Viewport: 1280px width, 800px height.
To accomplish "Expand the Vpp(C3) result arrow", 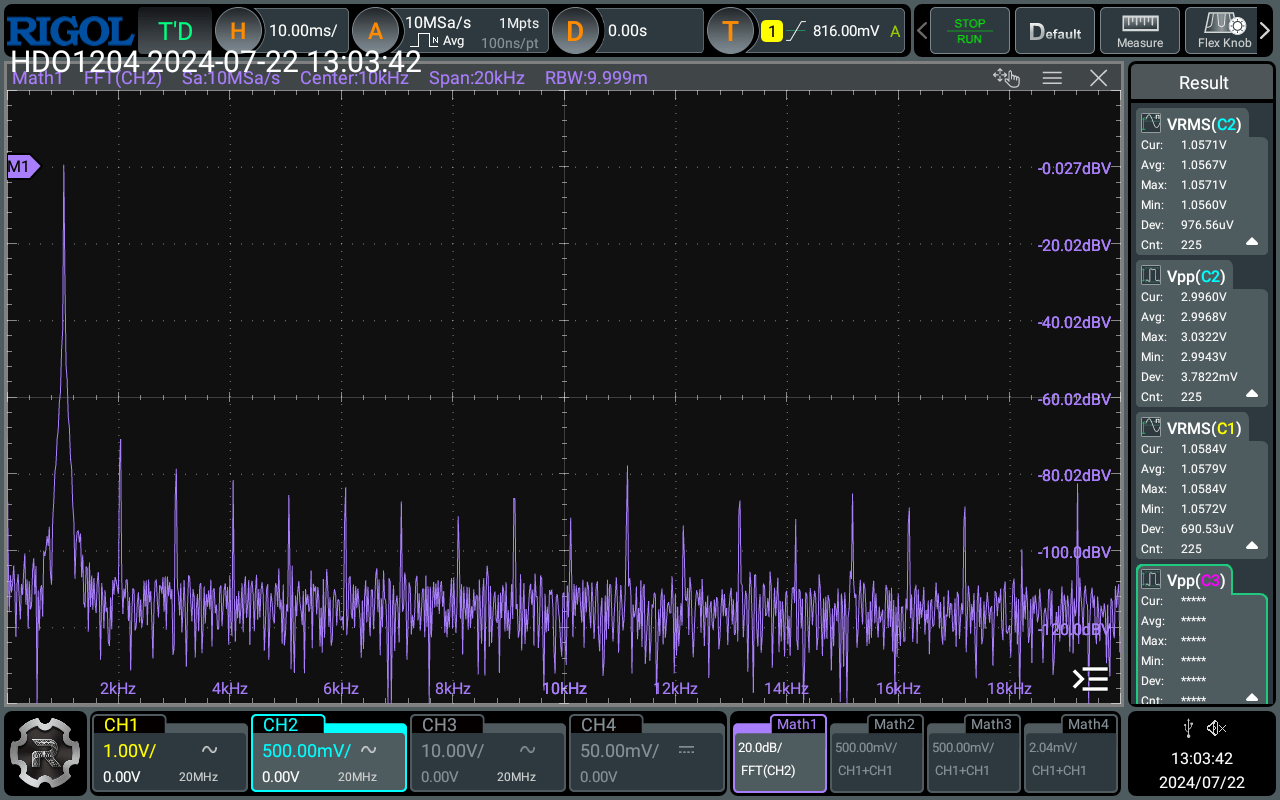I will (1252, 698).
